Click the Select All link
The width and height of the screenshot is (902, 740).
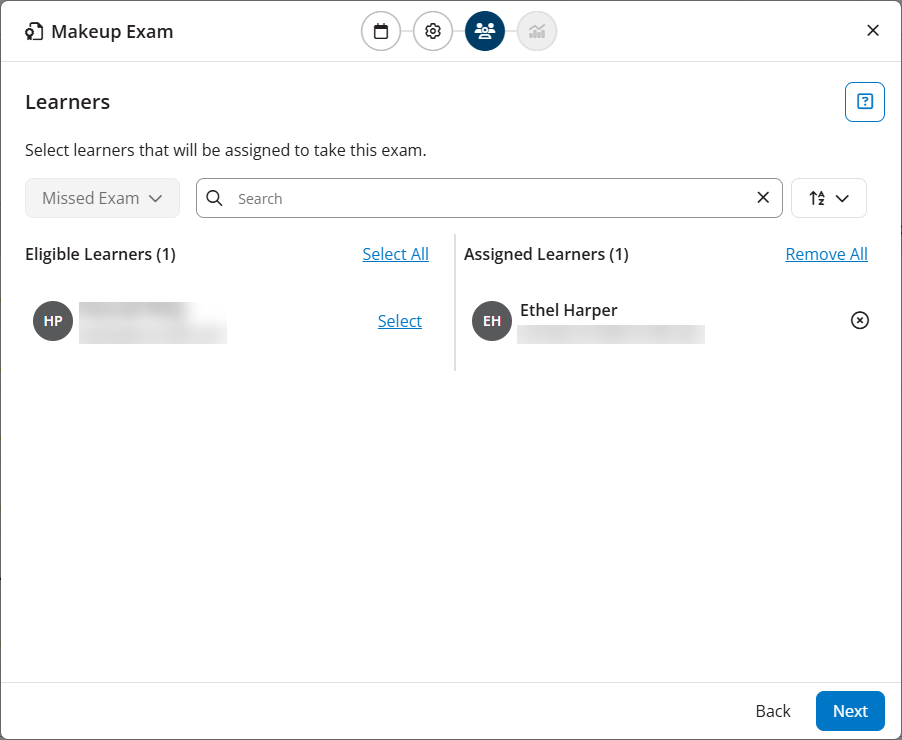point(395,254)
